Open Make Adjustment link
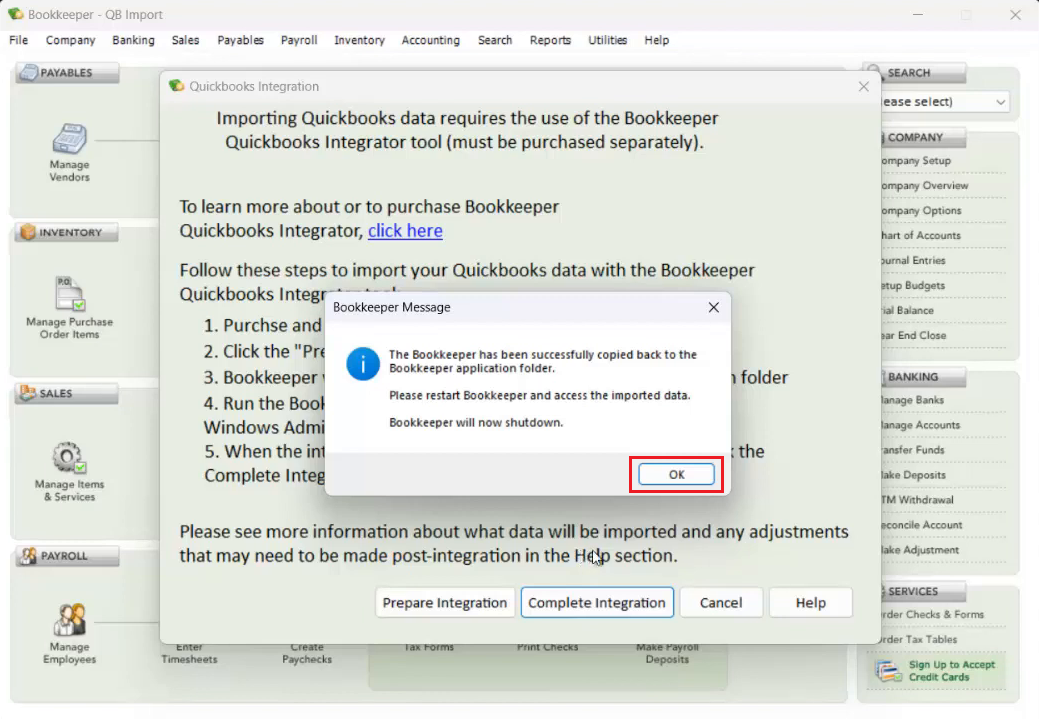Screen dimensions: 1039x720 point(920,550)
